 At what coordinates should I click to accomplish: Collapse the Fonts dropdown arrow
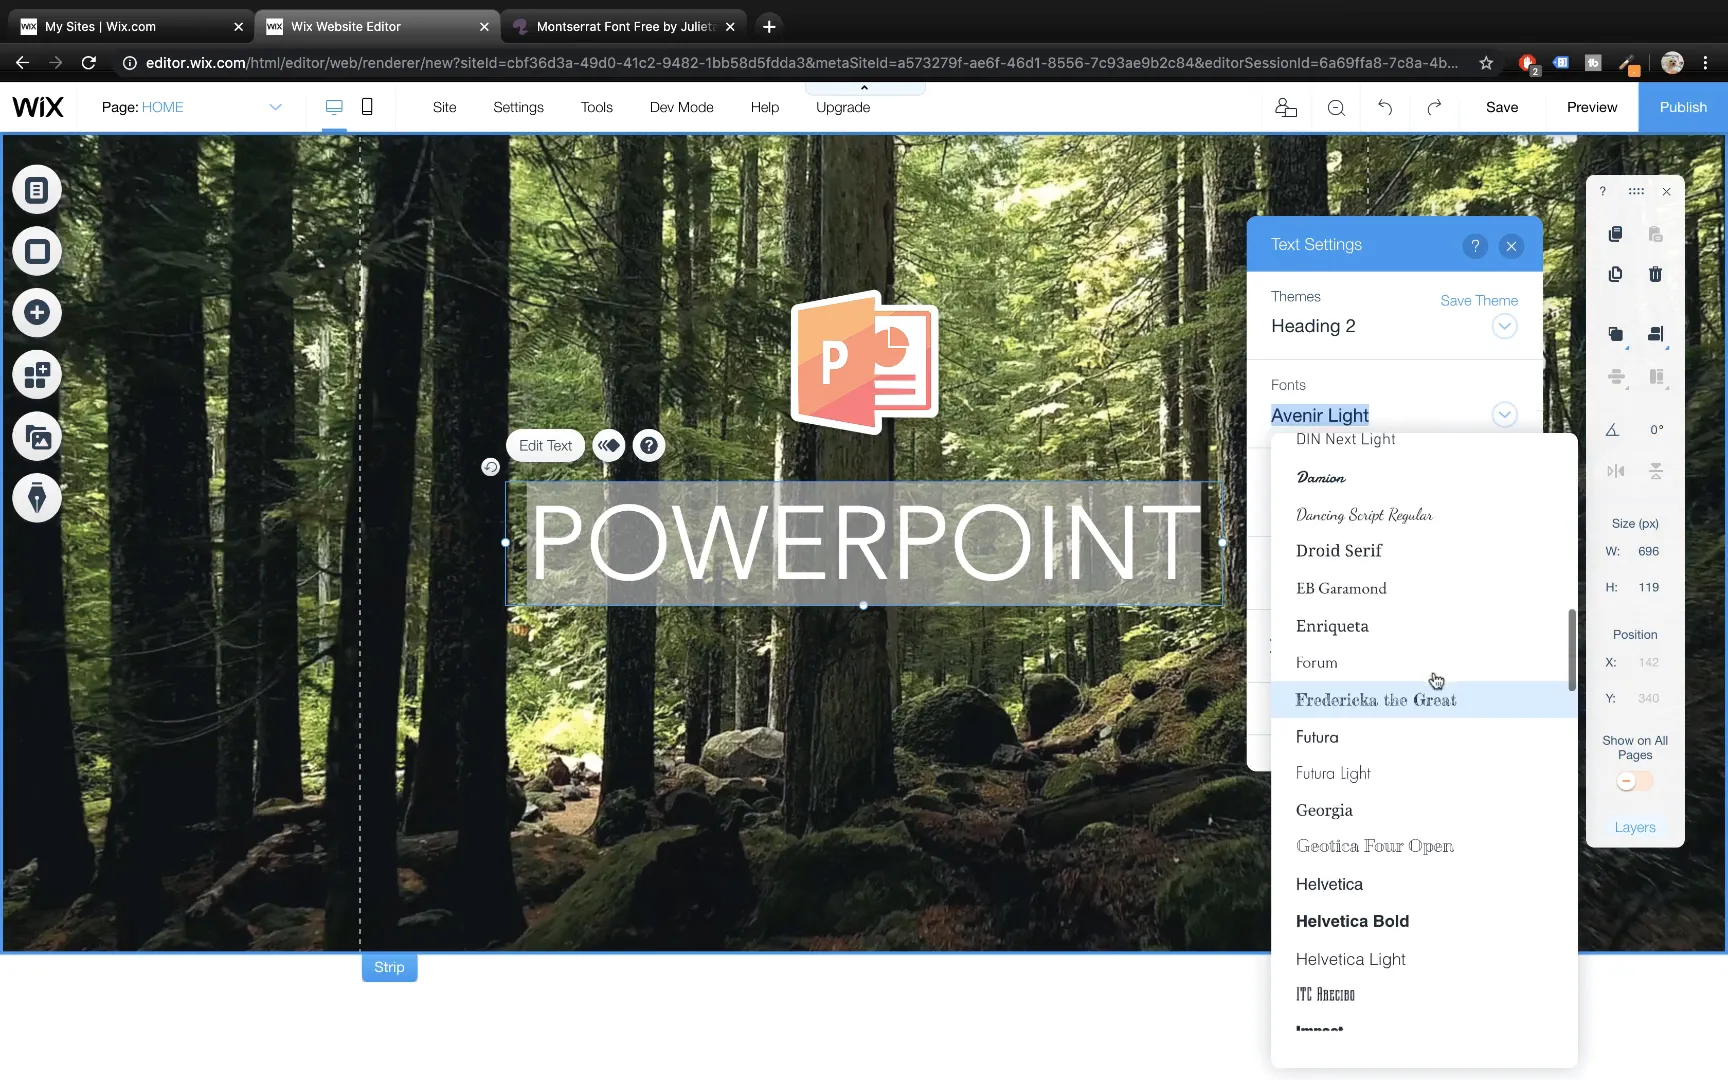coord(1504,415)
